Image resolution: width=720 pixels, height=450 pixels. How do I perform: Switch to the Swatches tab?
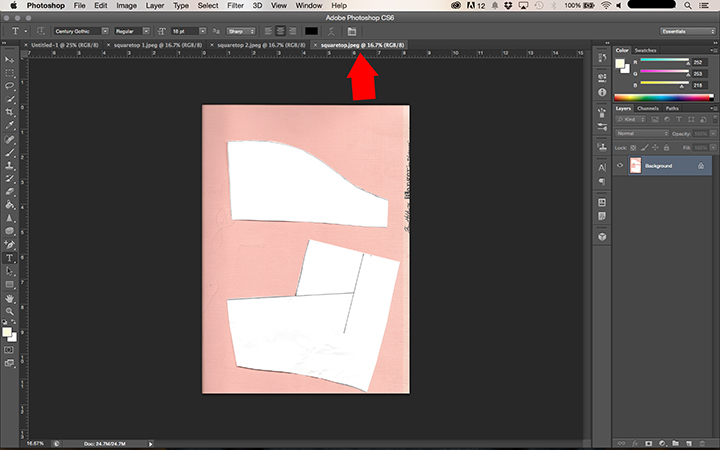tap(645, 50)
